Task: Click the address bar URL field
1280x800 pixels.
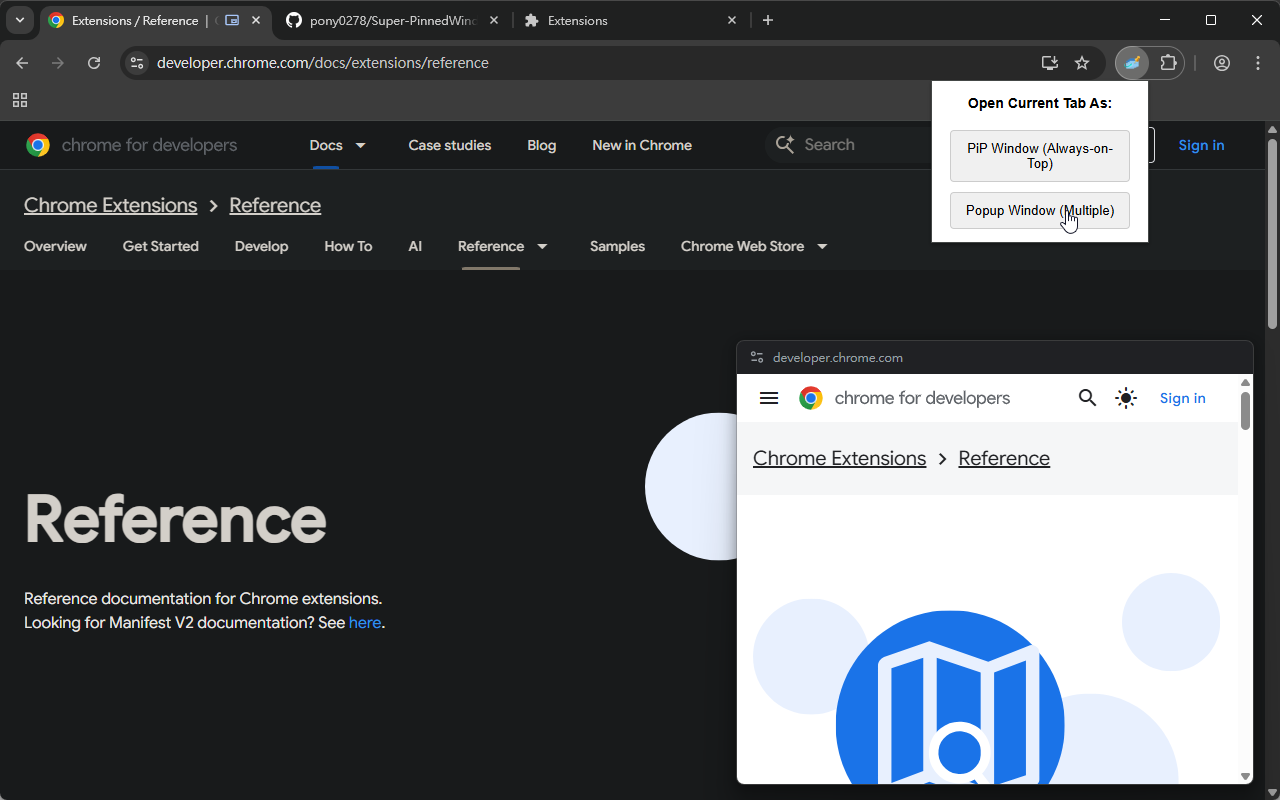Action: click(590, 63)
